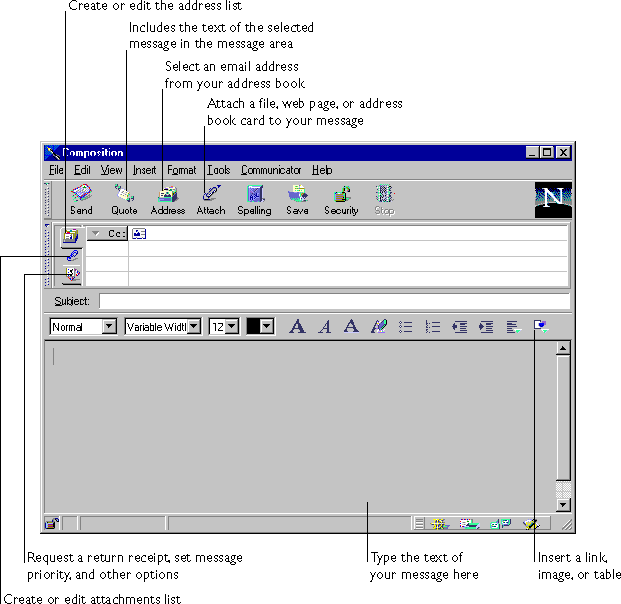The height and width of the screenshot is (604, 621).
Task: Click the Quote toolbar icon
Action: 124,199
